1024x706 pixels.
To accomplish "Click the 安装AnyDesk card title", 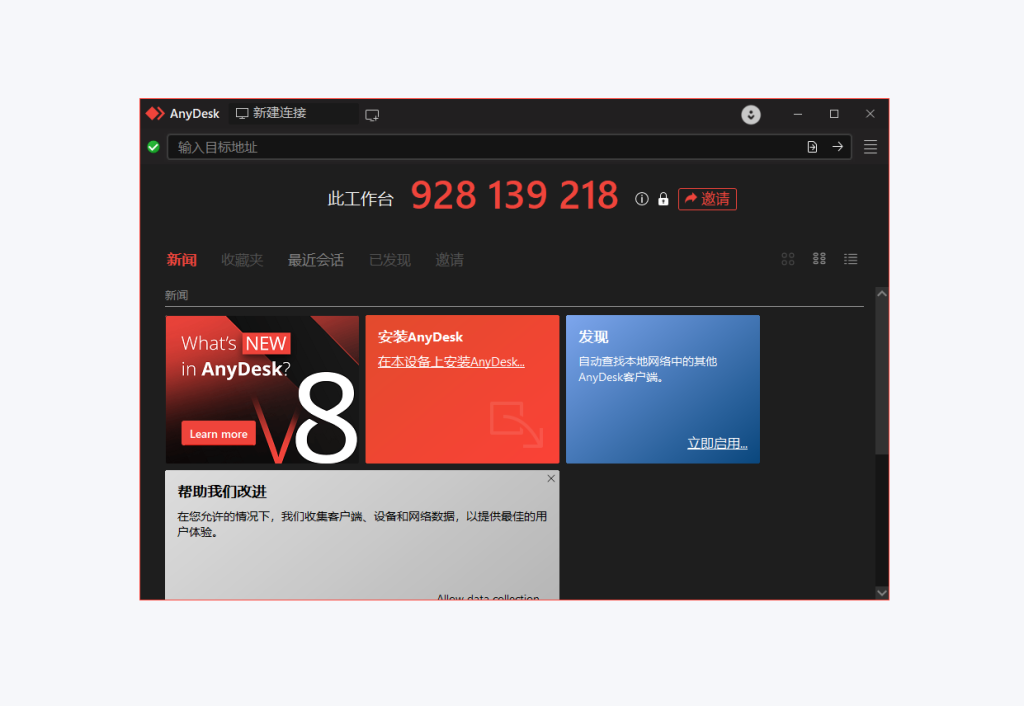I will [420, 337].
